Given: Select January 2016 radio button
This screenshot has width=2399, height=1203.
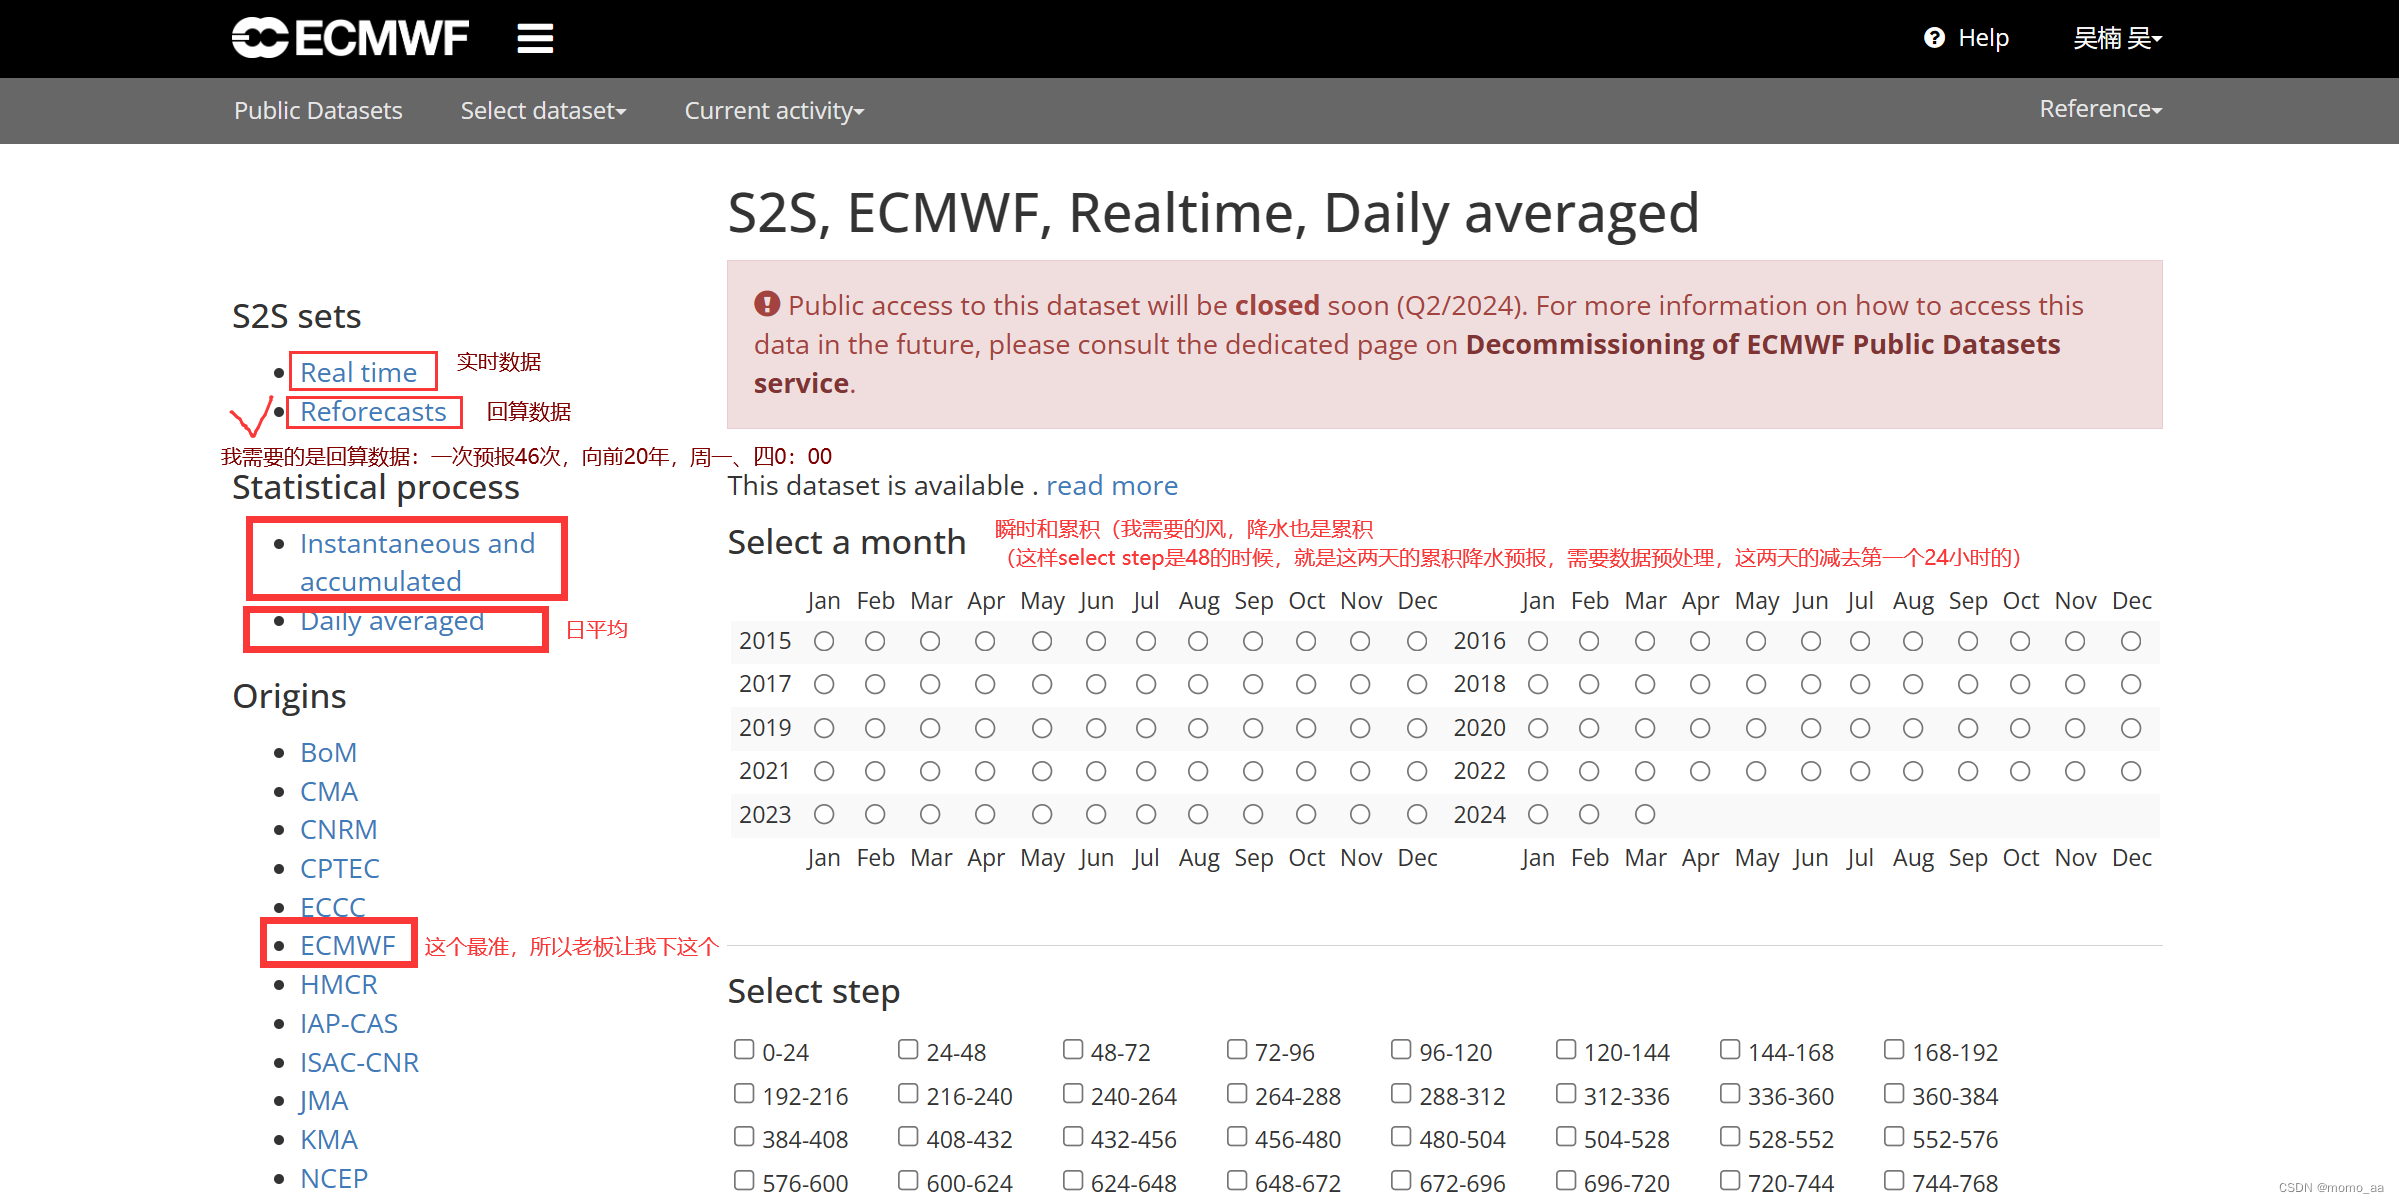Looking at the screenshot, I should click(x=1538, y=641).
